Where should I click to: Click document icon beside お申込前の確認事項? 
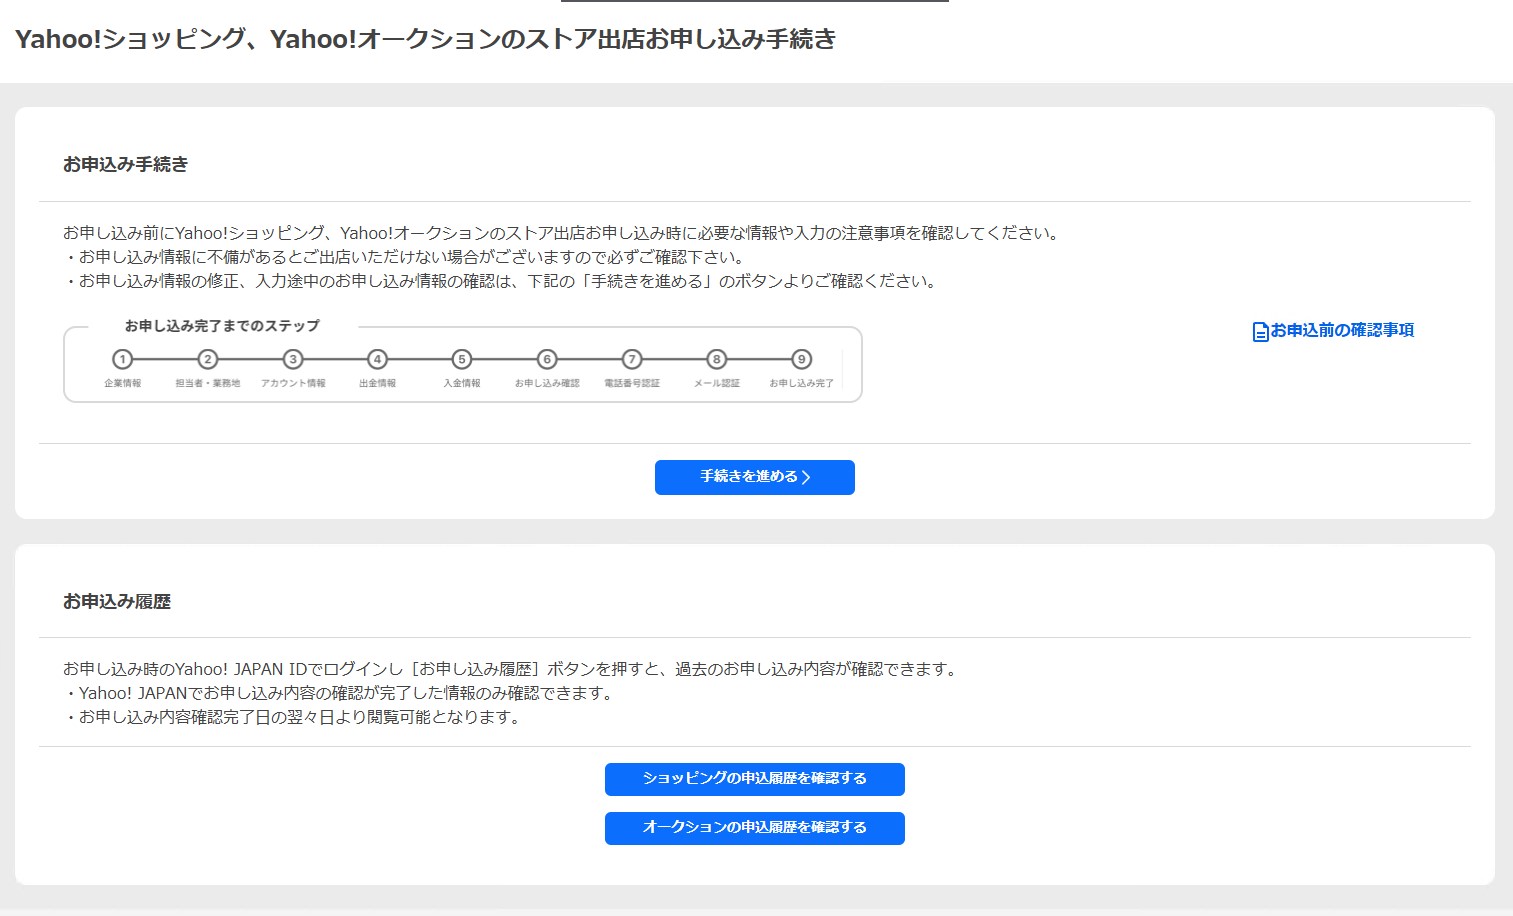1260,331
